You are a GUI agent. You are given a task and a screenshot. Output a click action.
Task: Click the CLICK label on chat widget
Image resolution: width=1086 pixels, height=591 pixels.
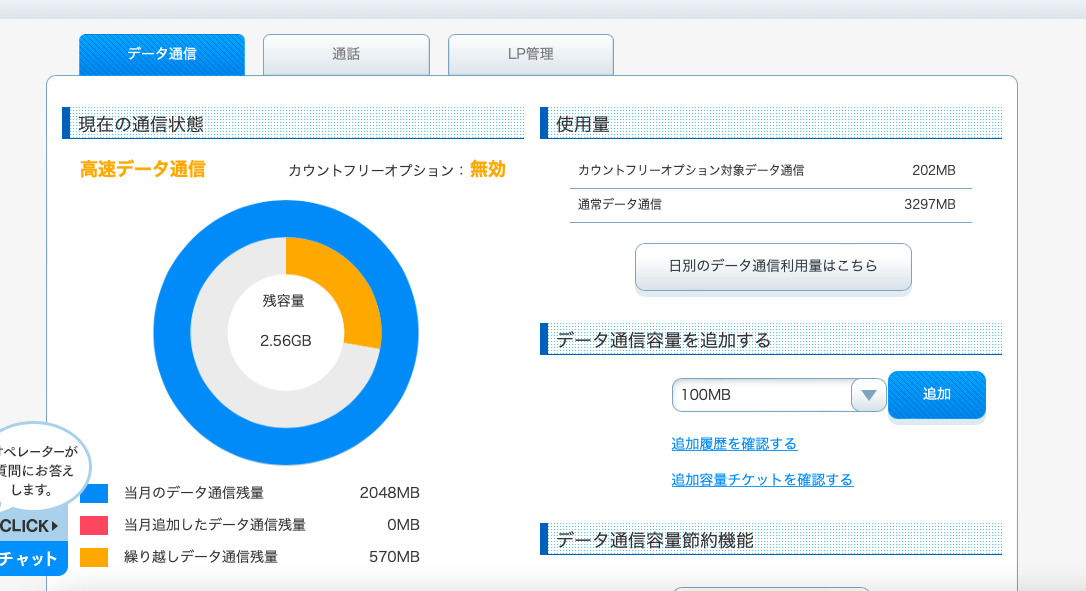point(30,526)
